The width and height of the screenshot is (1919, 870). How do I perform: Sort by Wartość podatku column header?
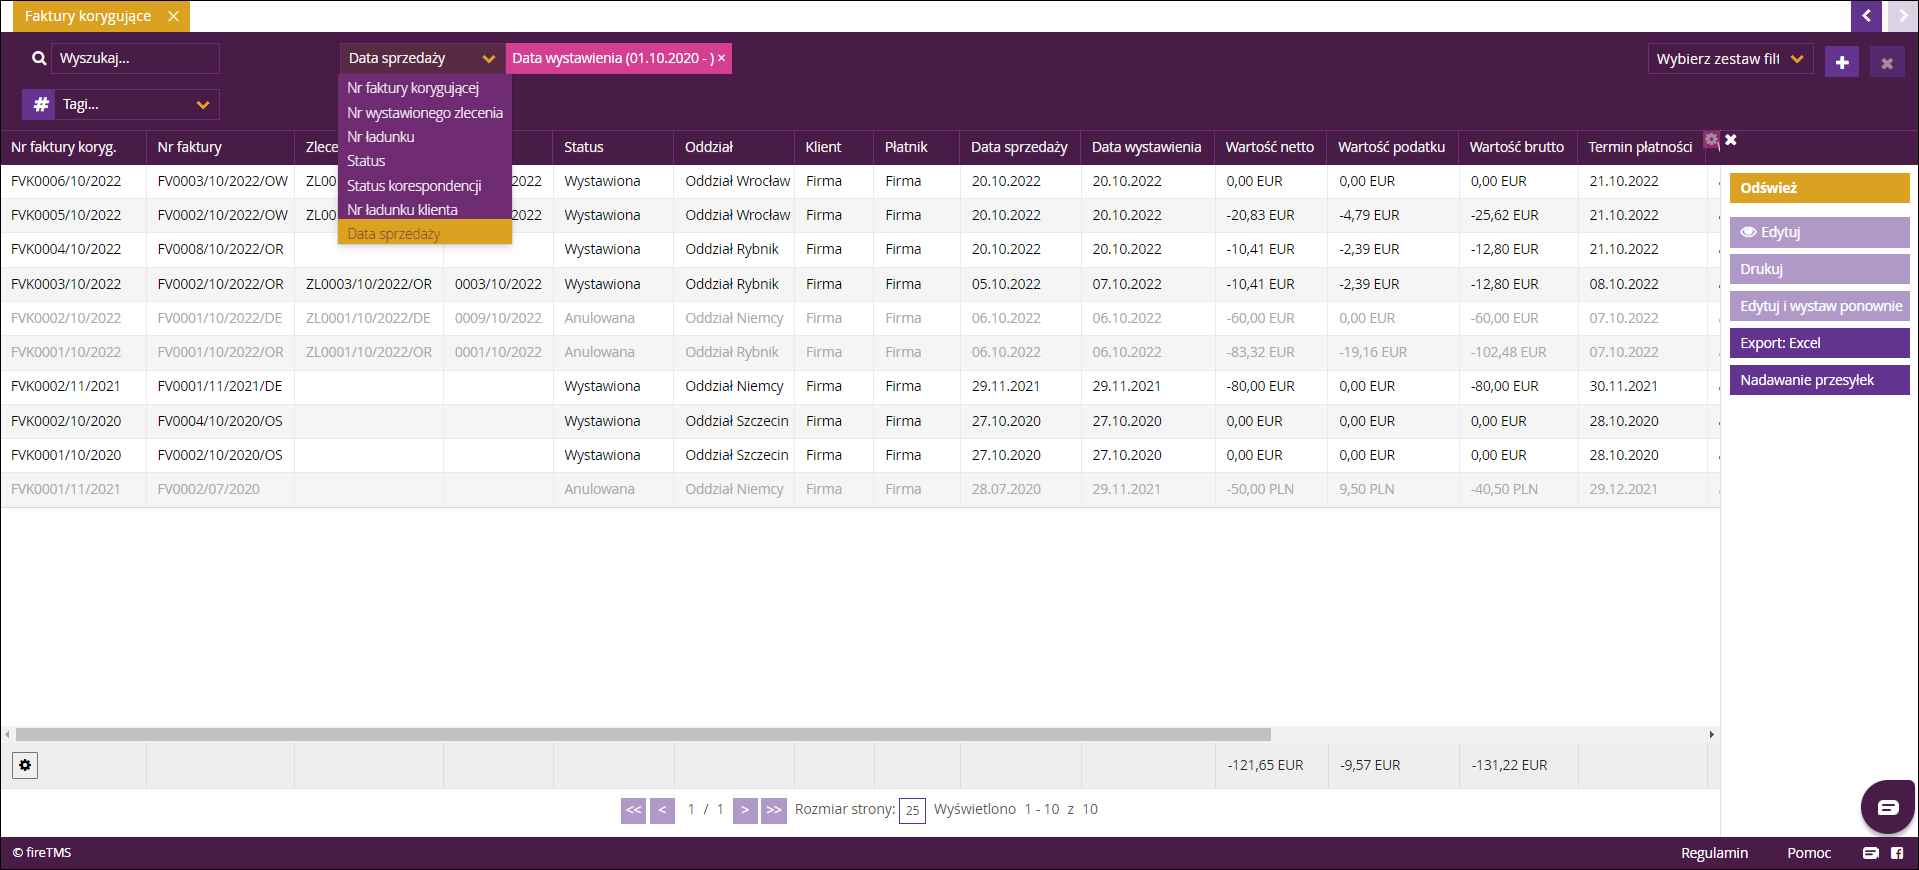coord(1391,147)
